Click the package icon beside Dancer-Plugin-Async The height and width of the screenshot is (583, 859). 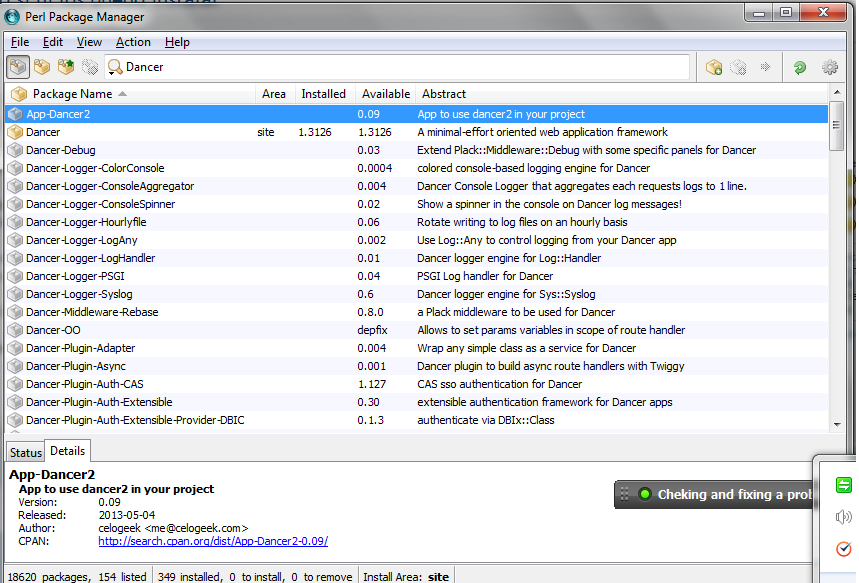15,366
